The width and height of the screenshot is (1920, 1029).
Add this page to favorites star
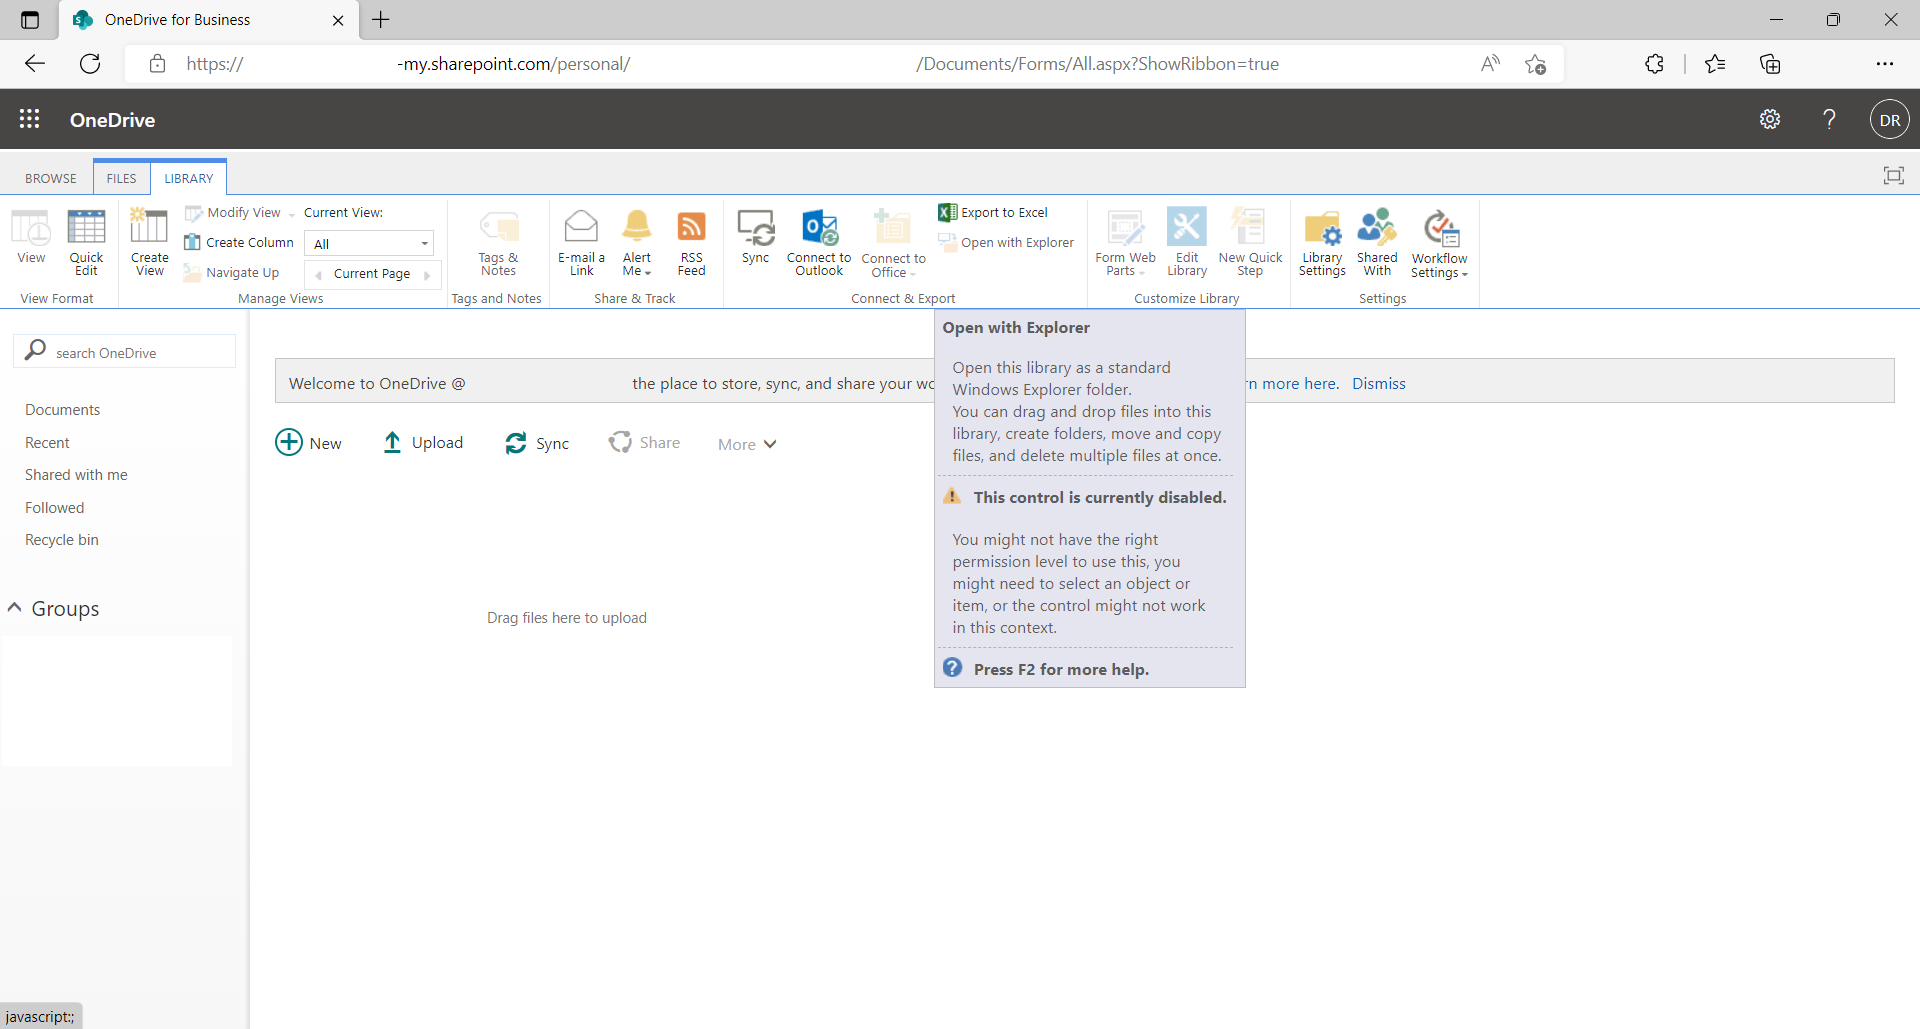(1535, 64)
